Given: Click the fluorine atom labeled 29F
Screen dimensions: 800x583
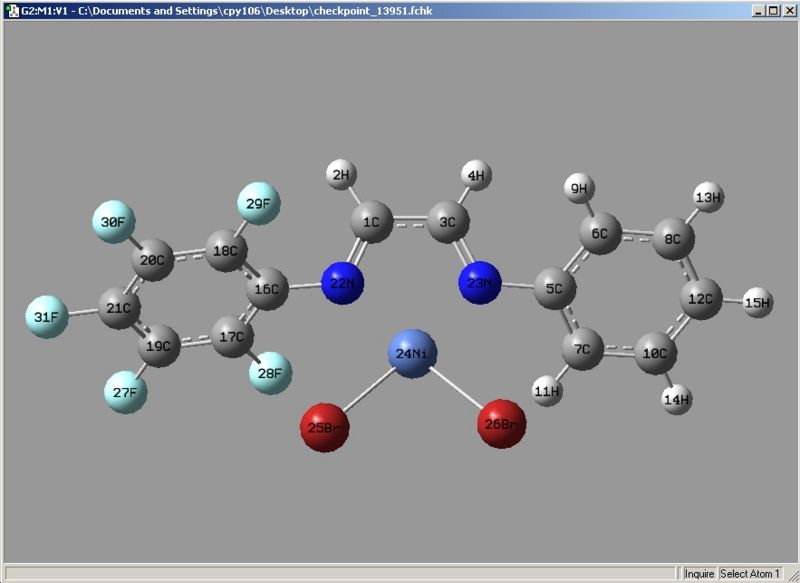Looking at the screenshot, I should [x=258, y=204].
